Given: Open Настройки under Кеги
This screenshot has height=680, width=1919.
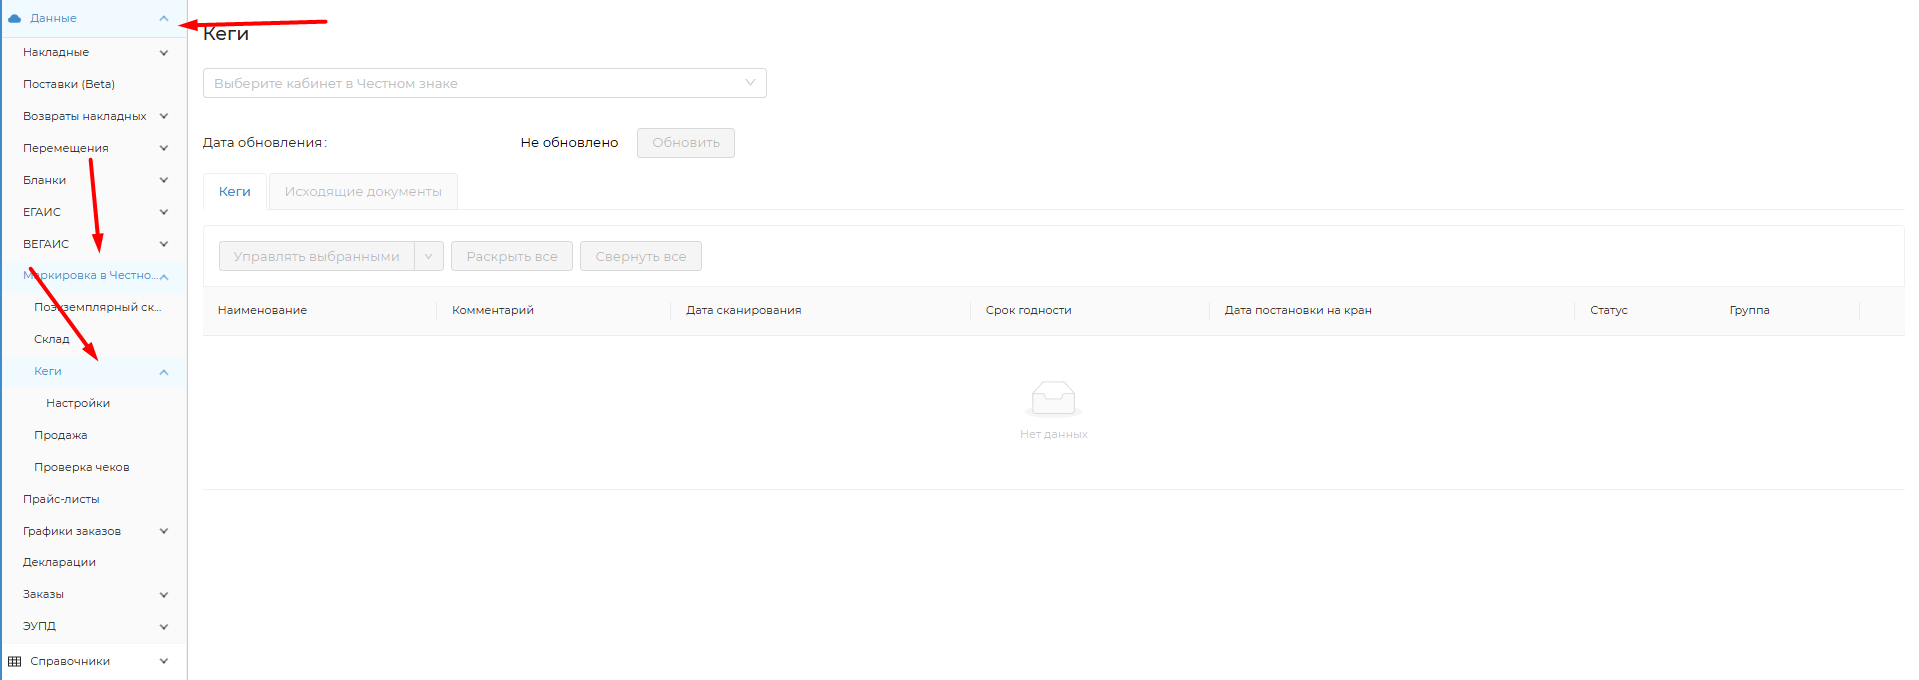Looking at the screenshot, I should (78, 403).
